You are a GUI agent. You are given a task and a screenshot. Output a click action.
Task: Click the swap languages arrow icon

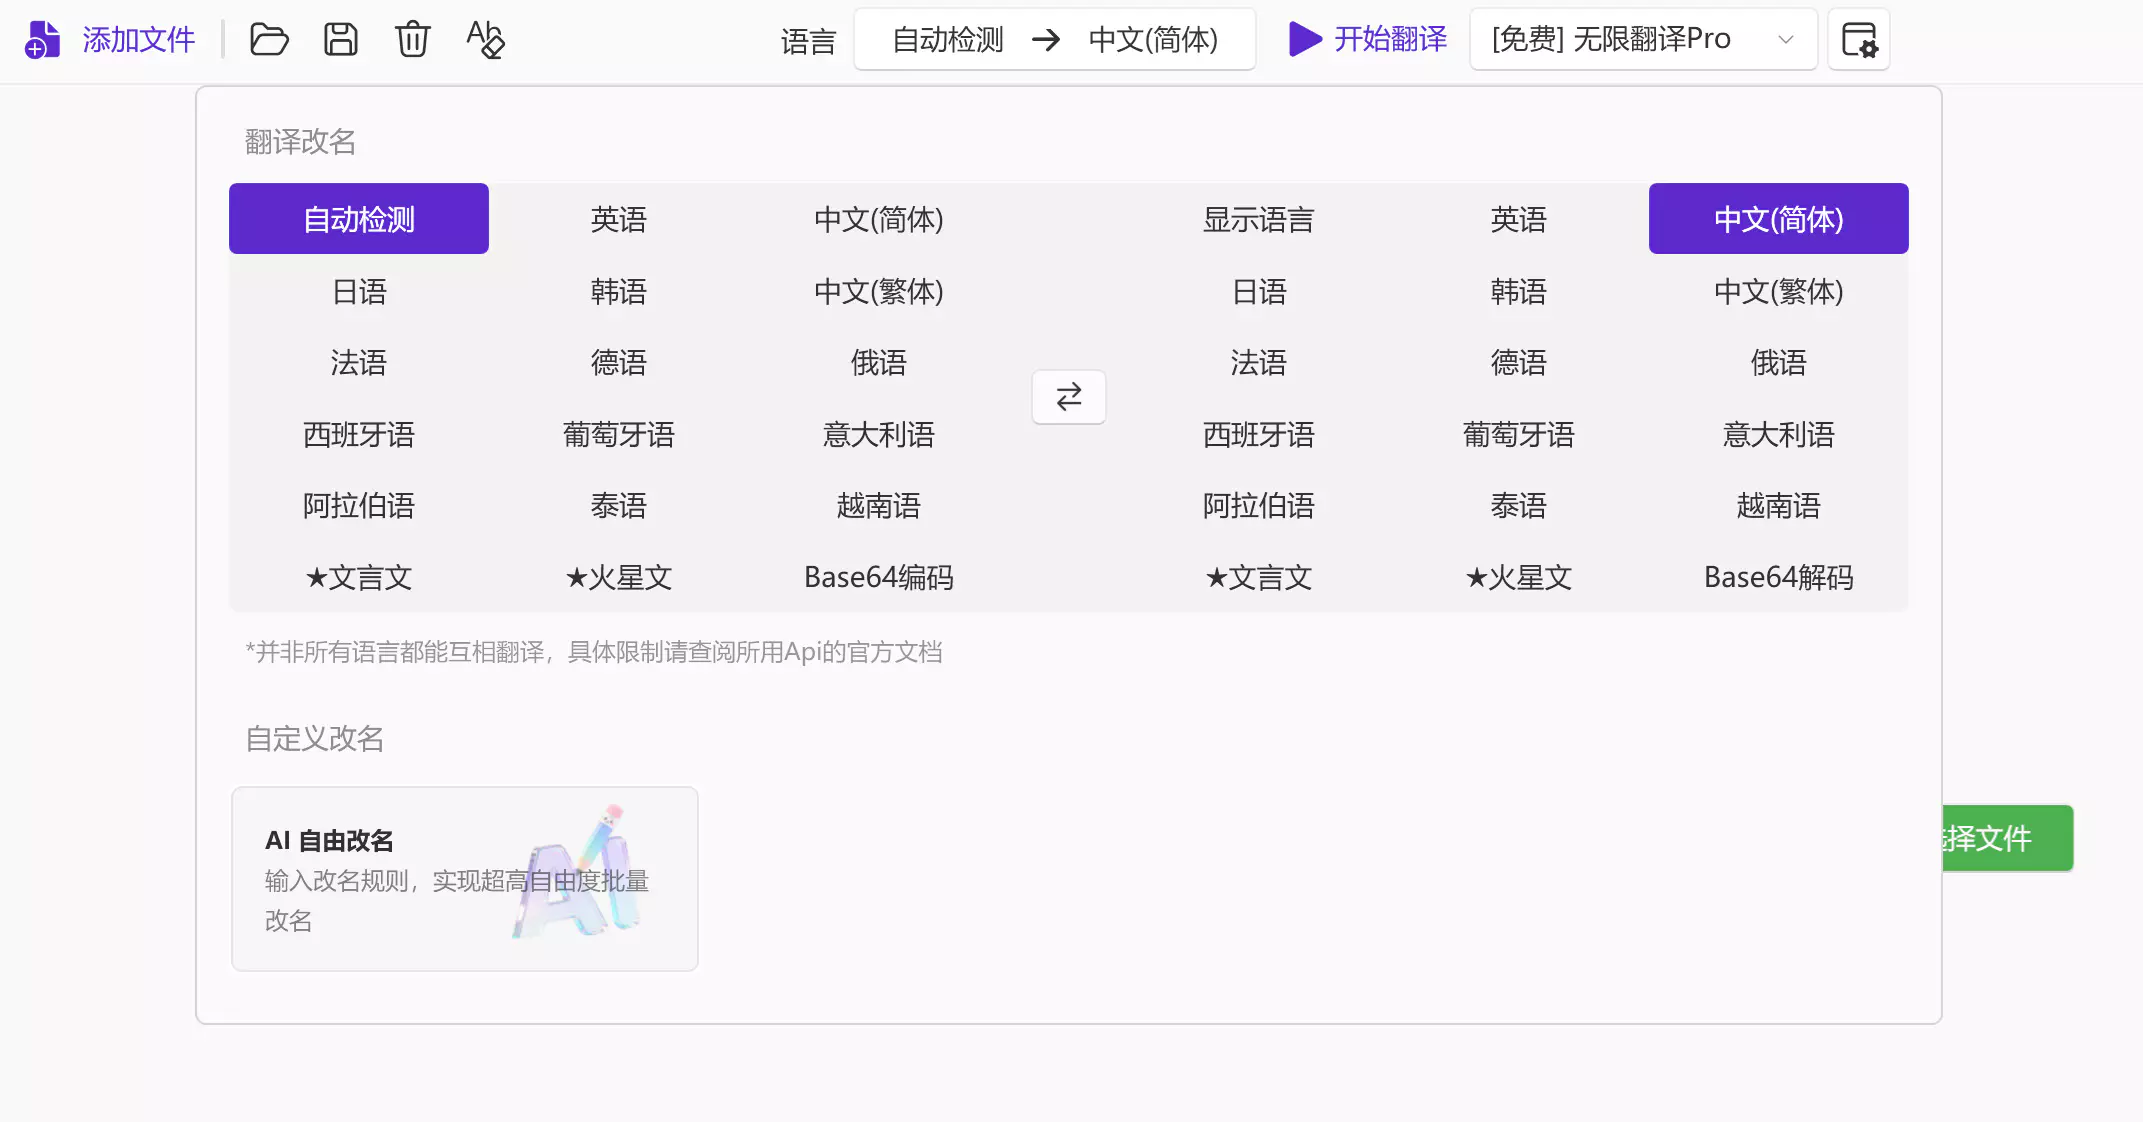[x=1068, y=397]
